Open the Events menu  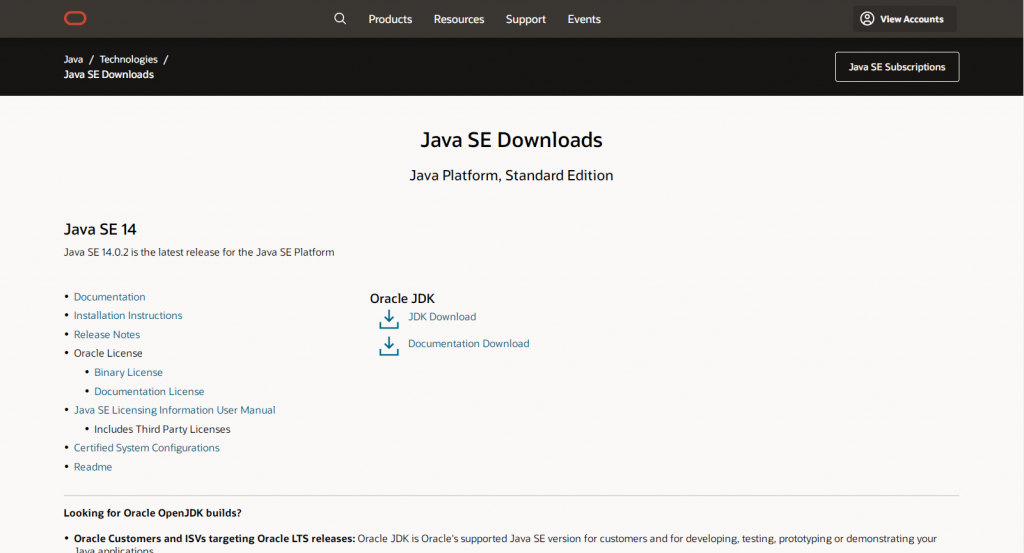[x=584, y=19]
